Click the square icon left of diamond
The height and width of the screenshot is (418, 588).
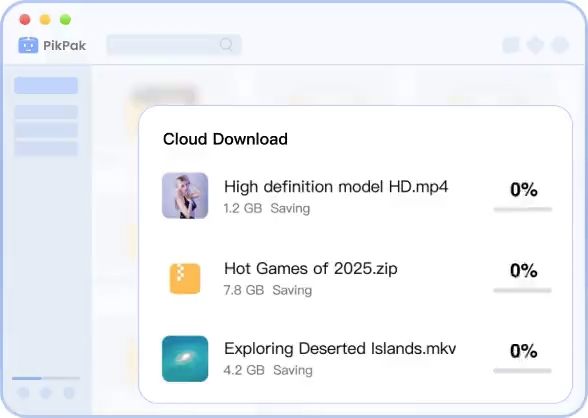coord(511,45)
